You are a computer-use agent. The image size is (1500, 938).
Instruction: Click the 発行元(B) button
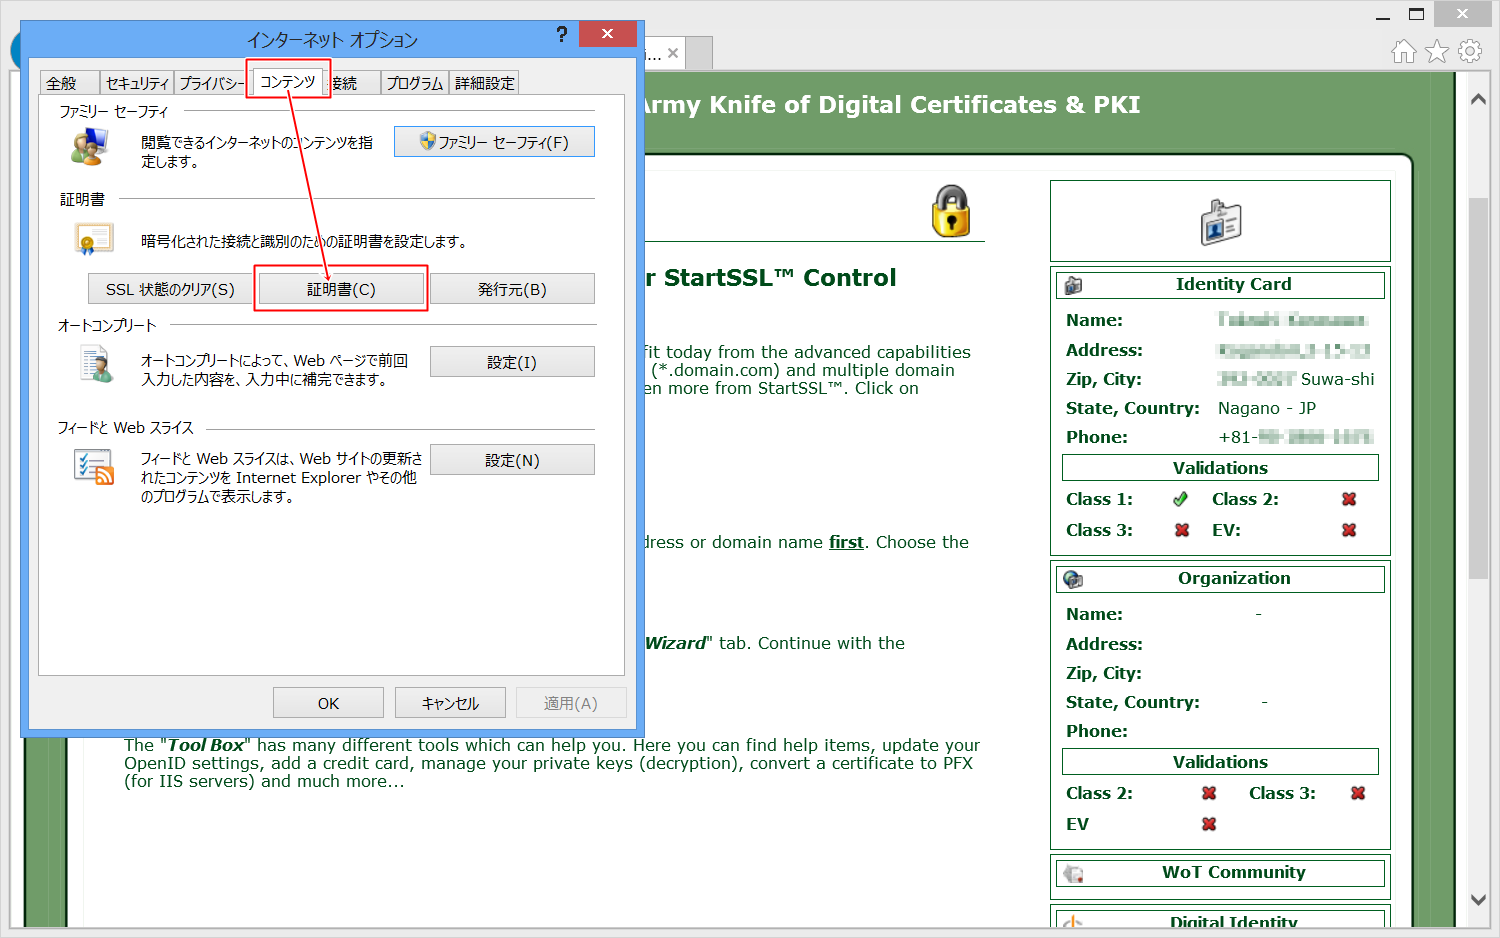click(x=512, y=289)
